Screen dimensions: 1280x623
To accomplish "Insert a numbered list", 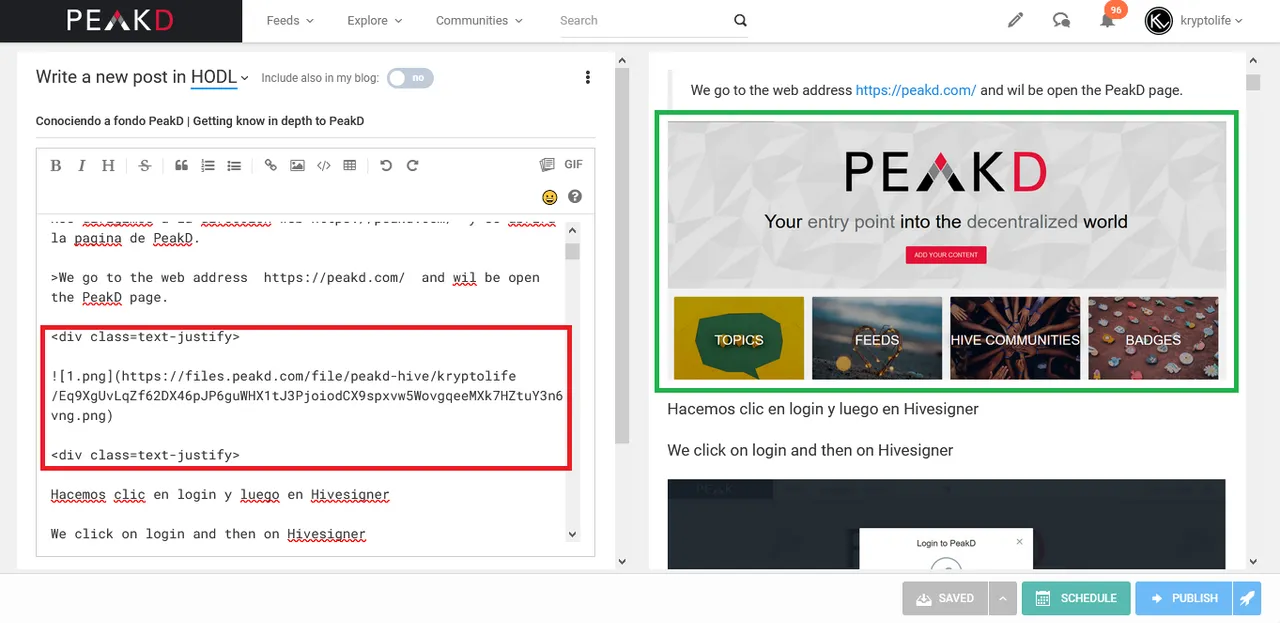I will point(208,166).
